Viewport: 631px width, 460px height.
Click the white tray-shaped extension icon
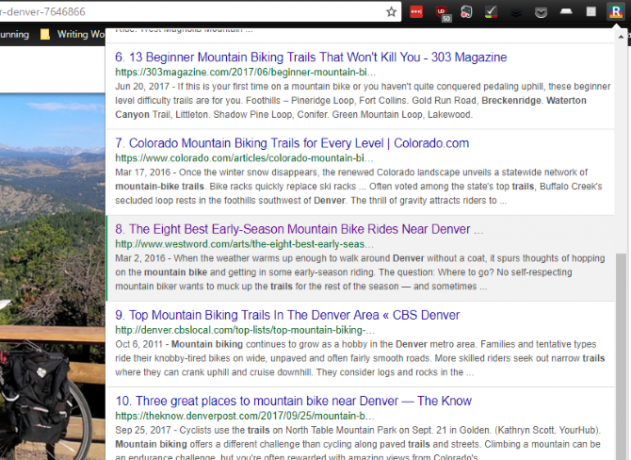pos(566,11)
